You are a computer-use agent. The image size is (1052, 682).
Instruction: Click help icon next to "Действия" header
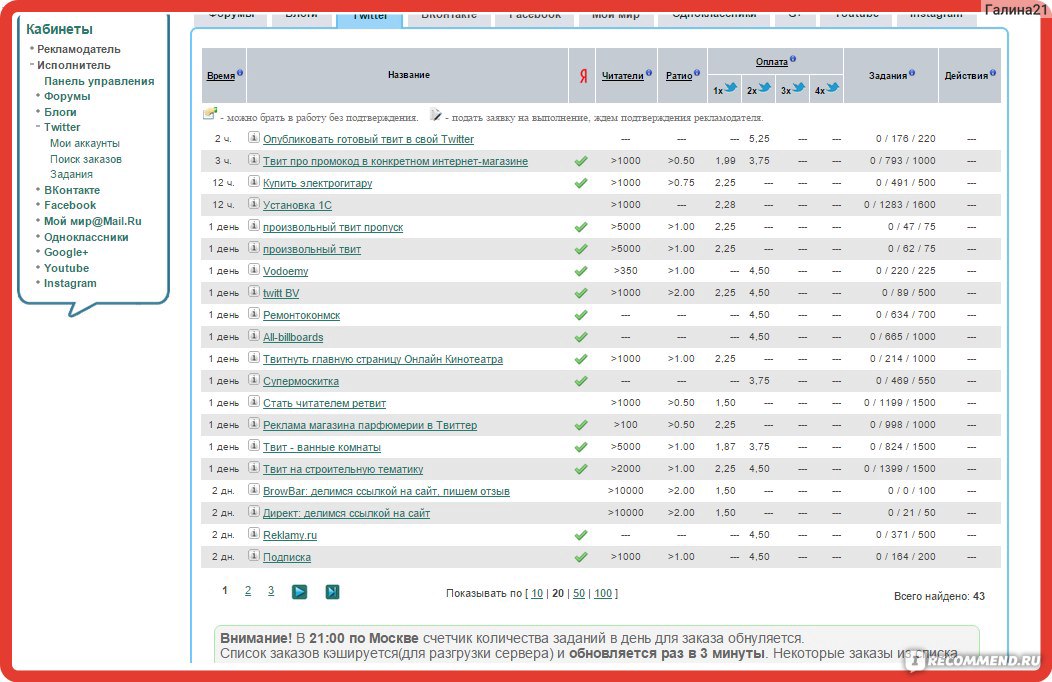993,73
